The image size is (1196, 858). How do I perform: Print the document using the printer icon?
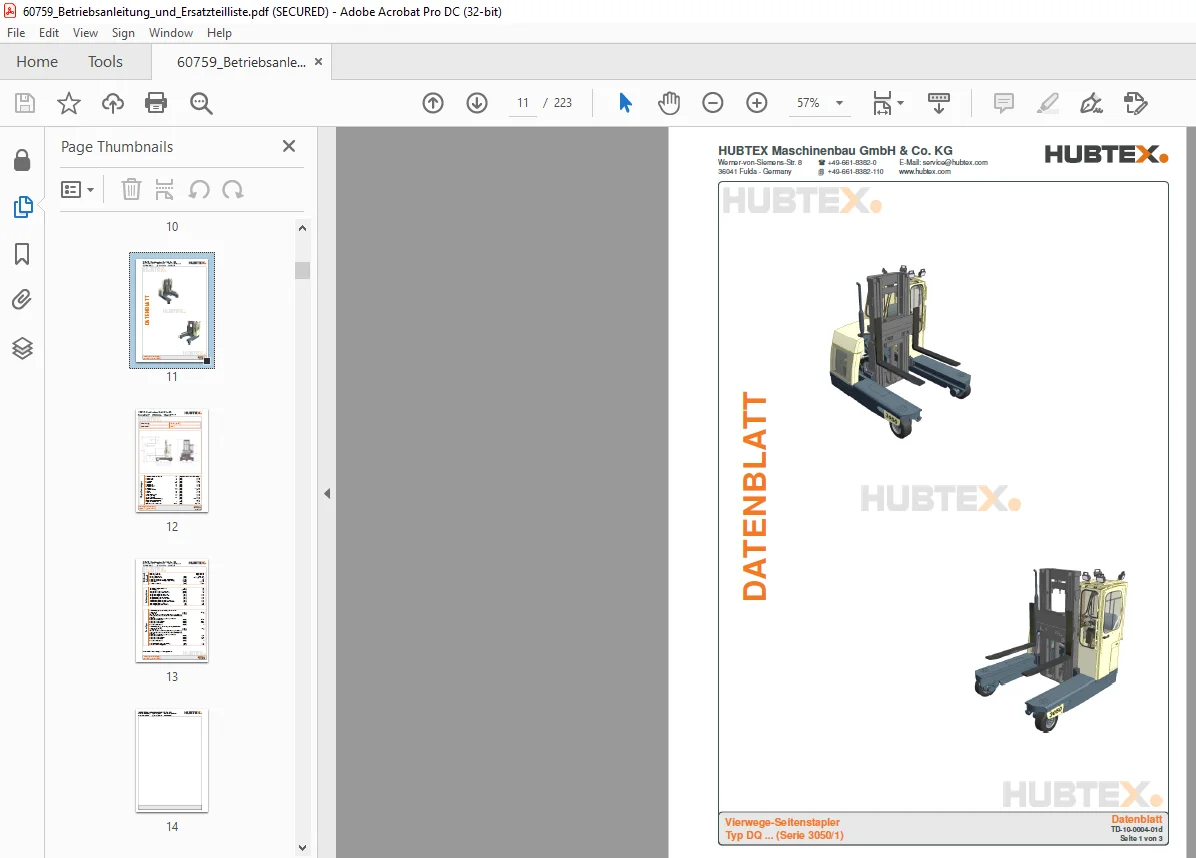pyautogui.click(x=156, y=103)
